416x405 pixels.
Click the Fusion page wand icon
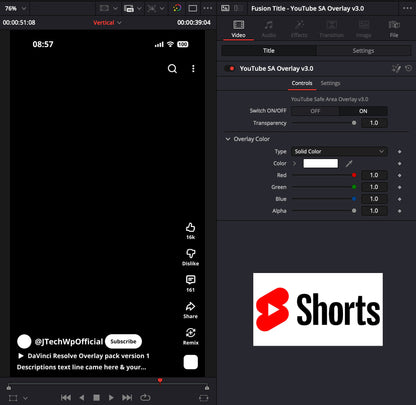tap(396, 68)
